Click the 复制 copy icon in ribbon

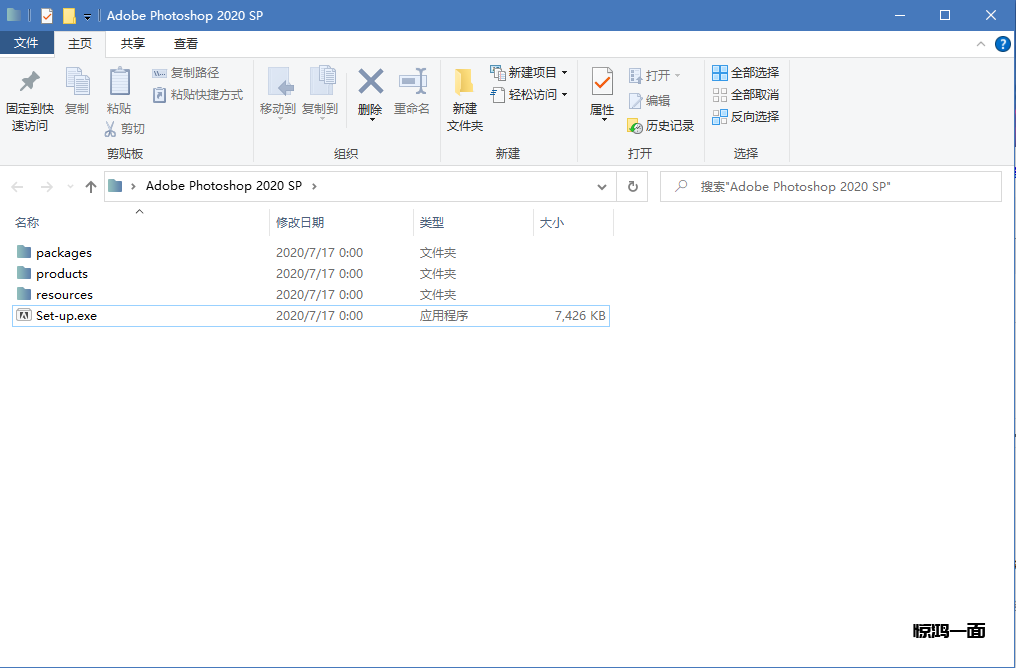click(77, 82)
